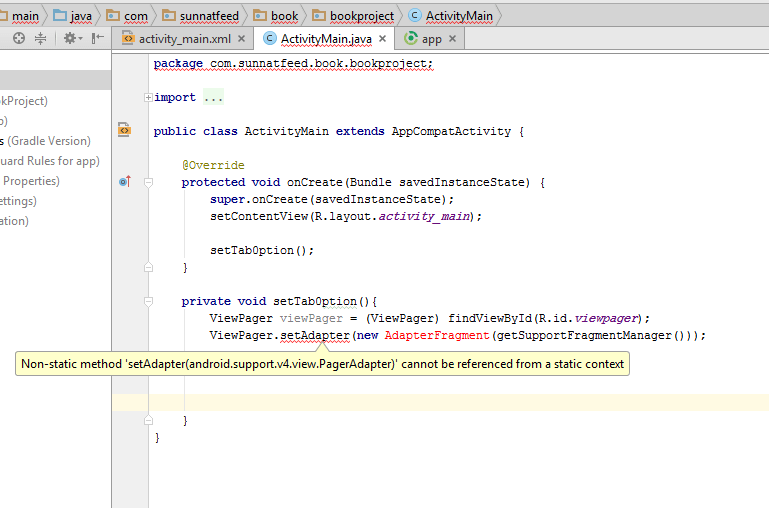Click the @Override annotation
769x508 pixels.
point(213,165)
